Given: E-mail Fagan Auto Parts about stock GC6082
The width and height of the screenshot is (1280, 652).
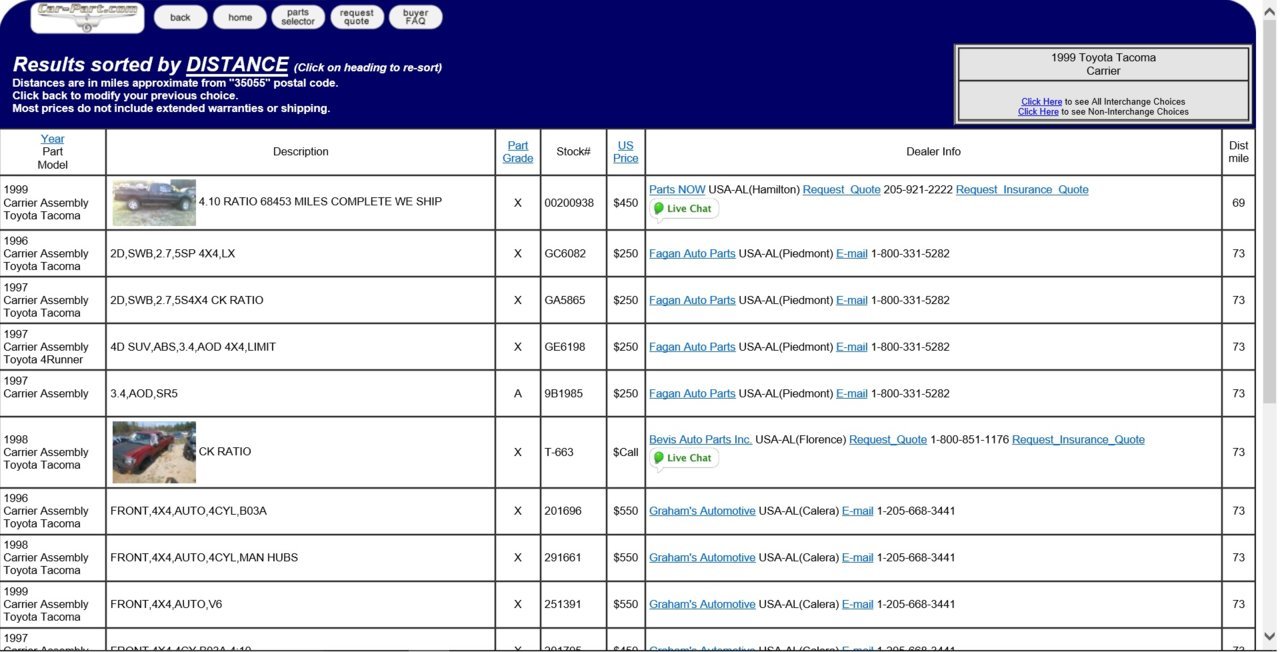Looking at the screenshot, I should (852, 254).
